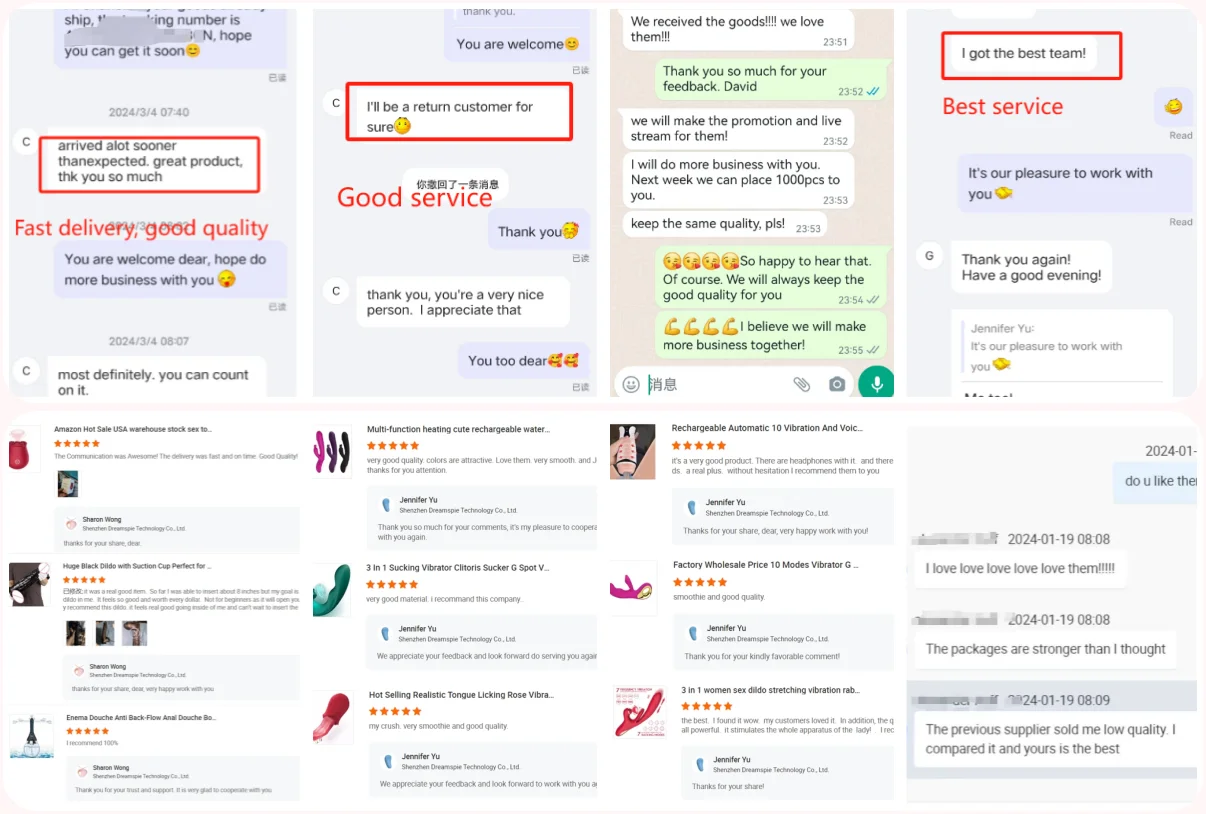
Task: Open "Amazon Hot Sale USA warehouse stock" product title
Action: pyautogui.click(x=133, y=429)
